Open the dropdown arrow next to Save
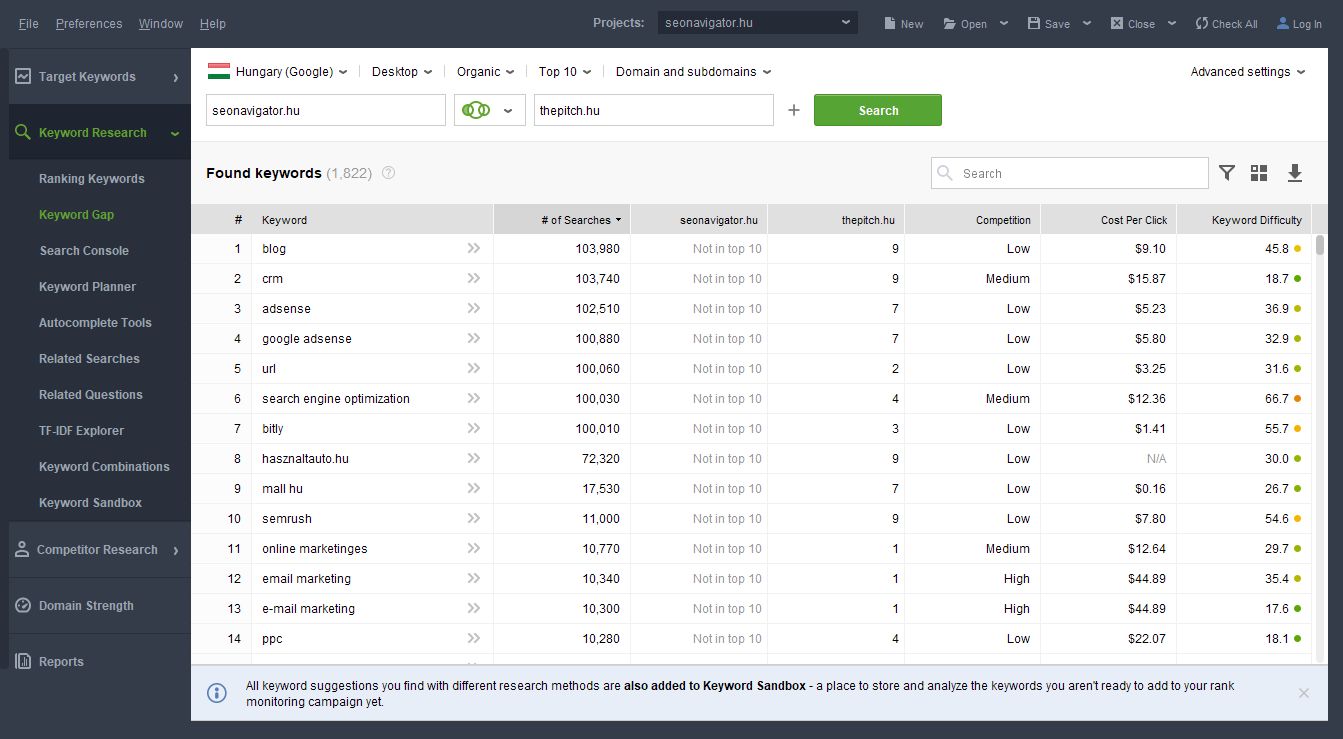The width and height of the screenshot is (1343, 739). 1087,23
